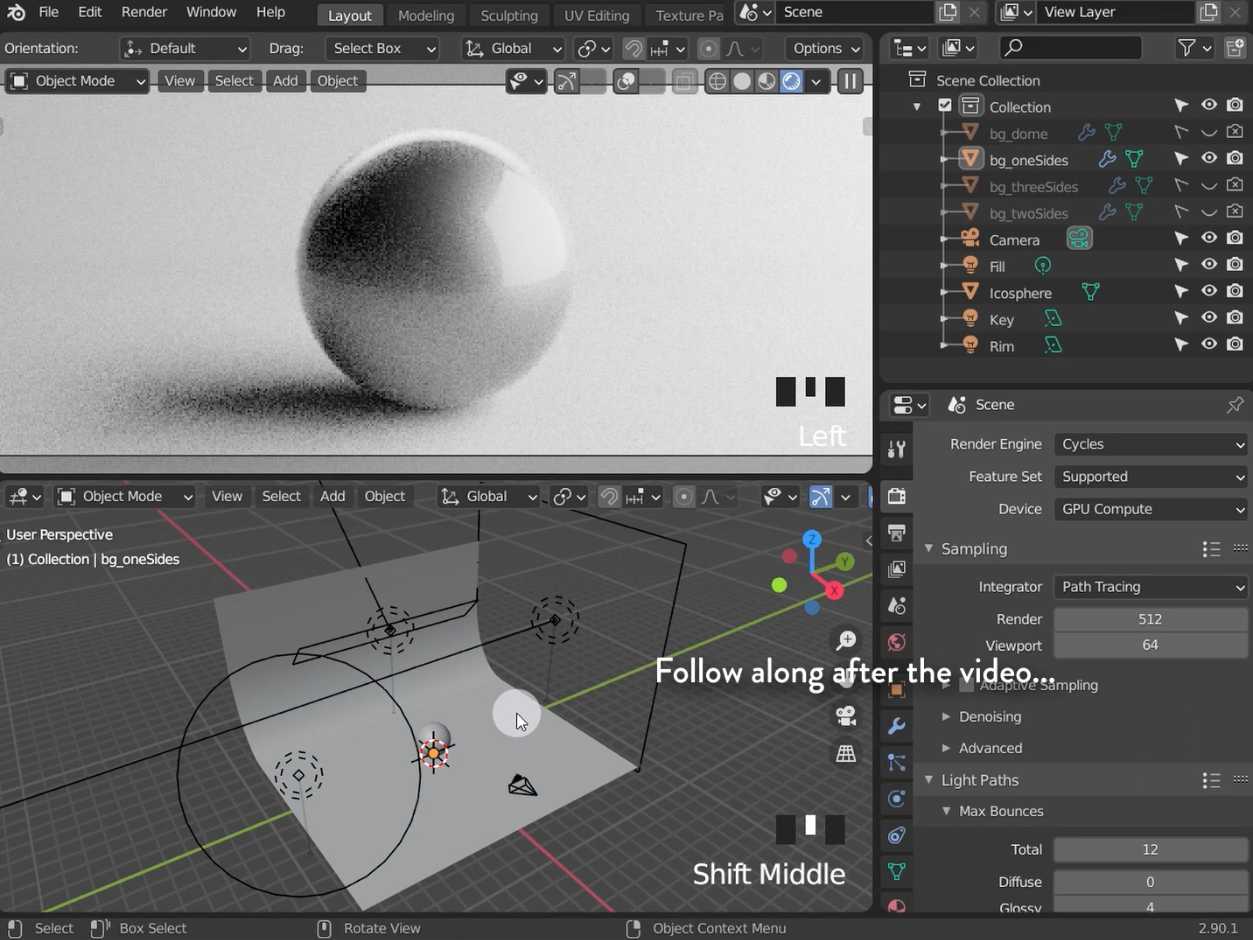Uncheck the Collection exclude checkbox
The image size is (1253, 940).
[x=945, y=106]
